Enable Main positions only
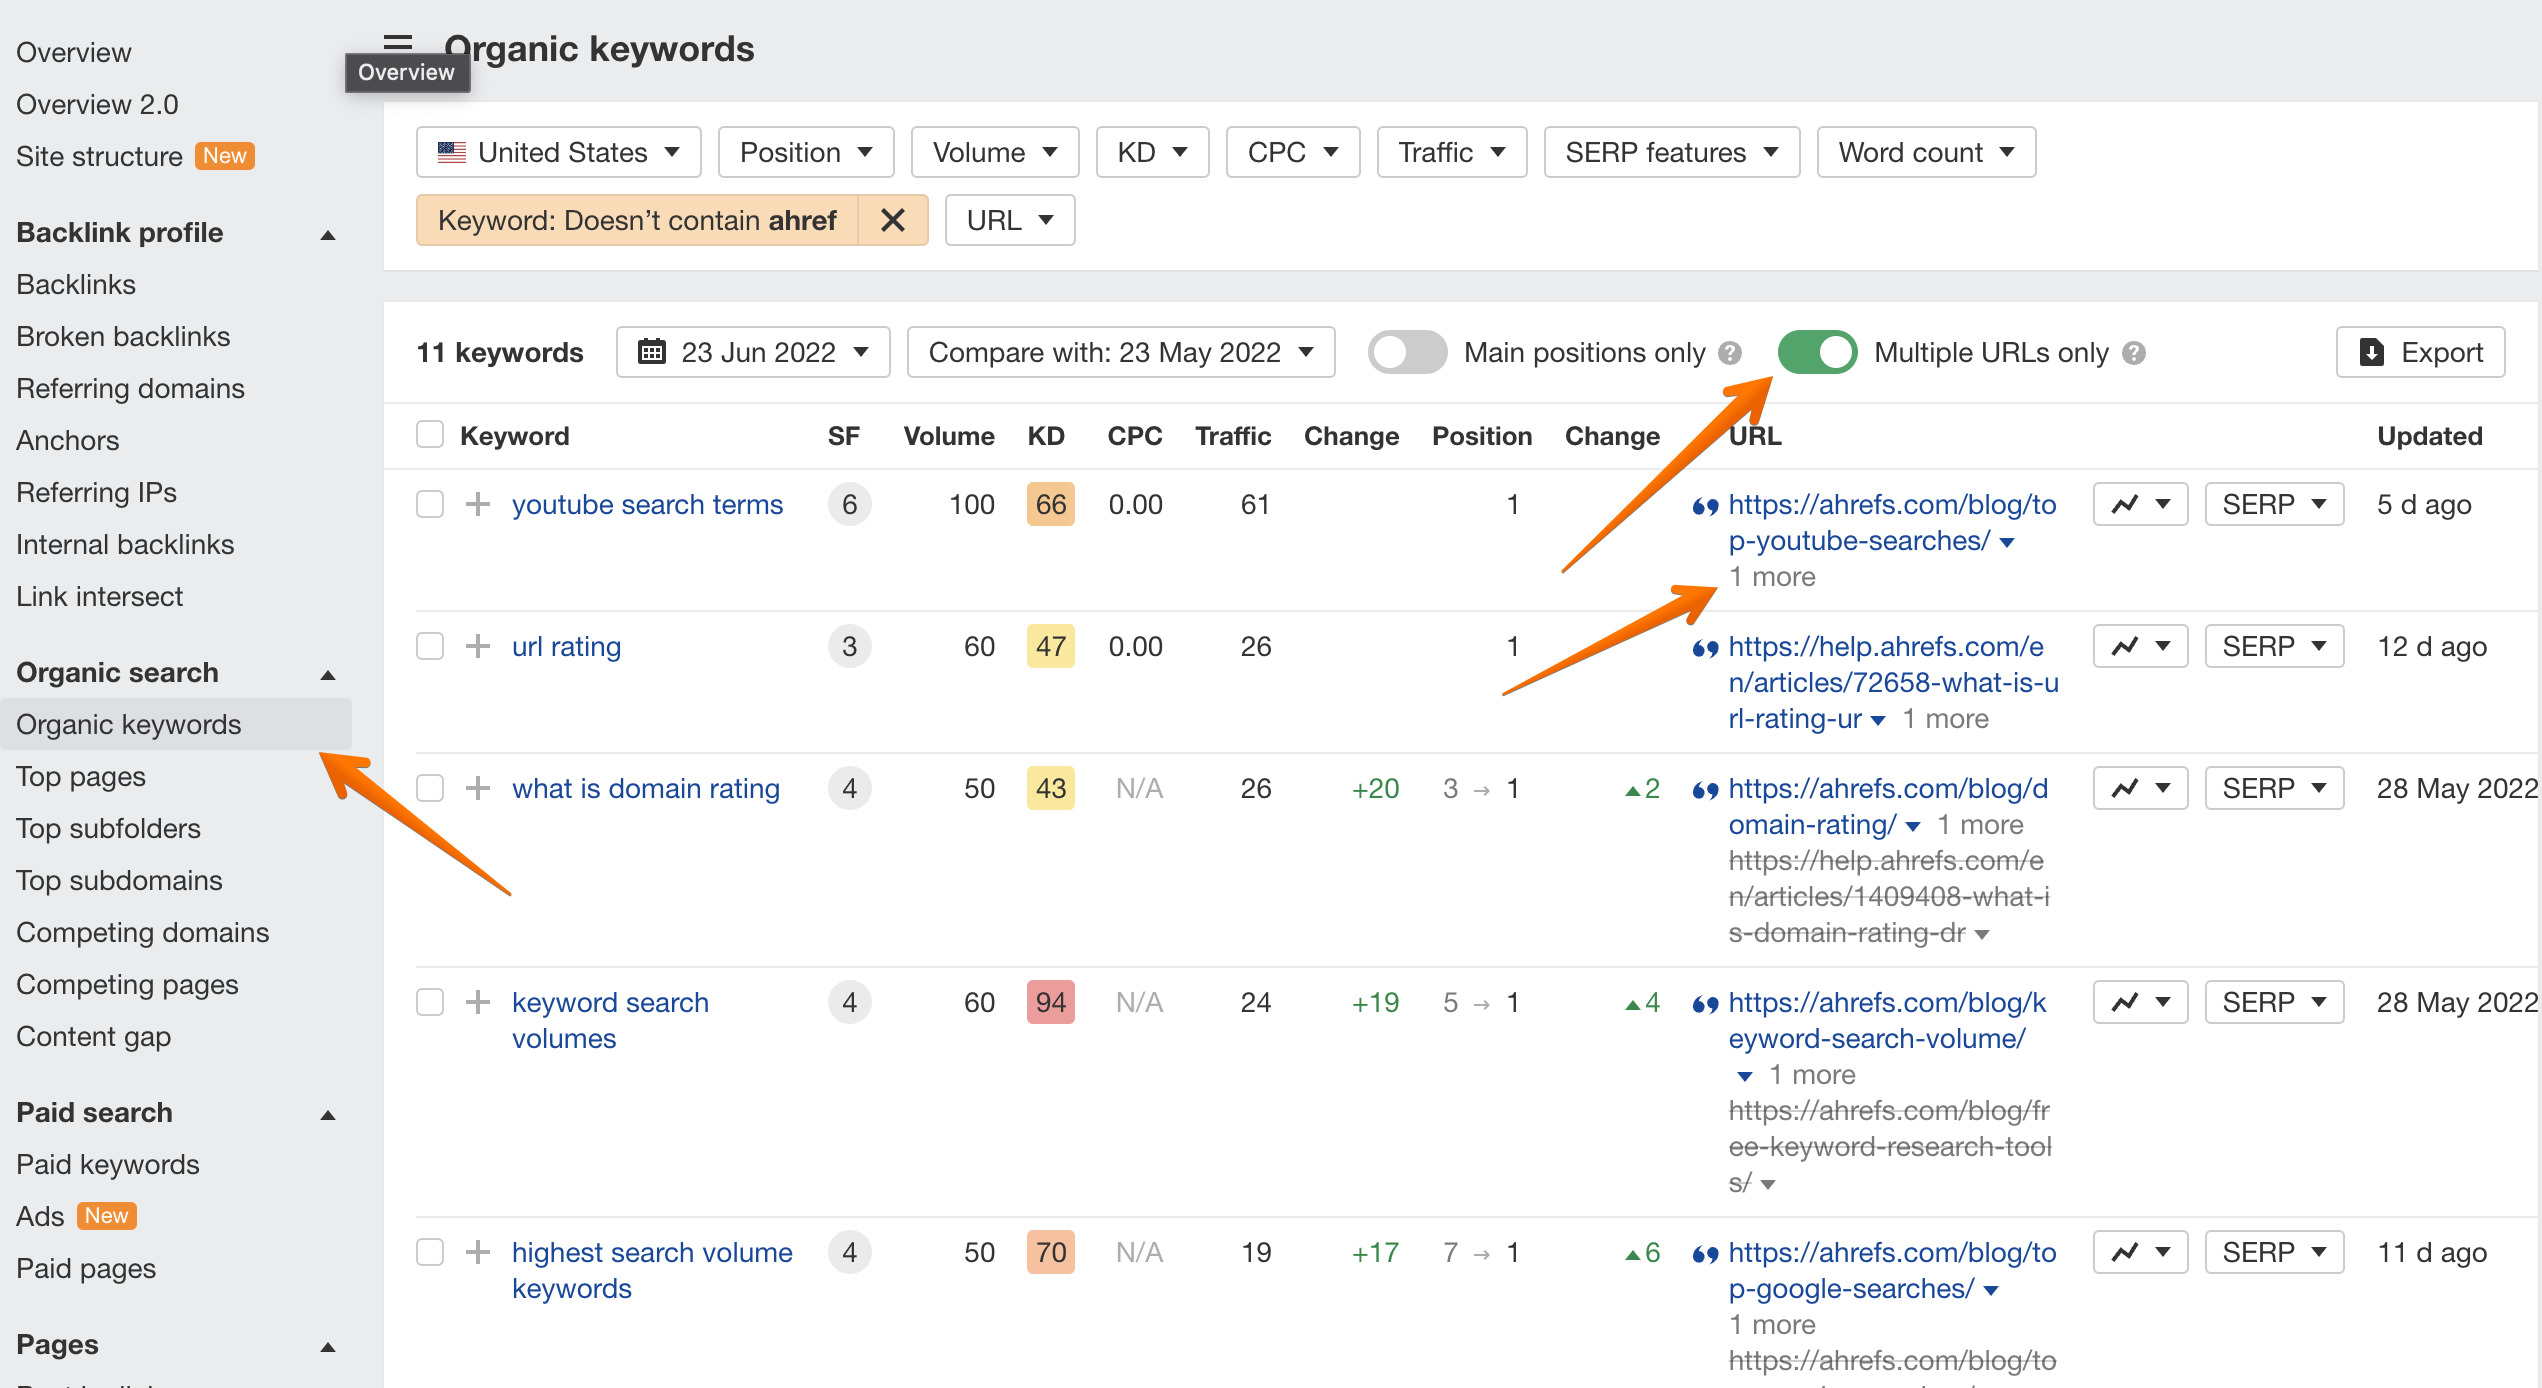Viewport: 2542px width, 1388px height. (1406, 352)
